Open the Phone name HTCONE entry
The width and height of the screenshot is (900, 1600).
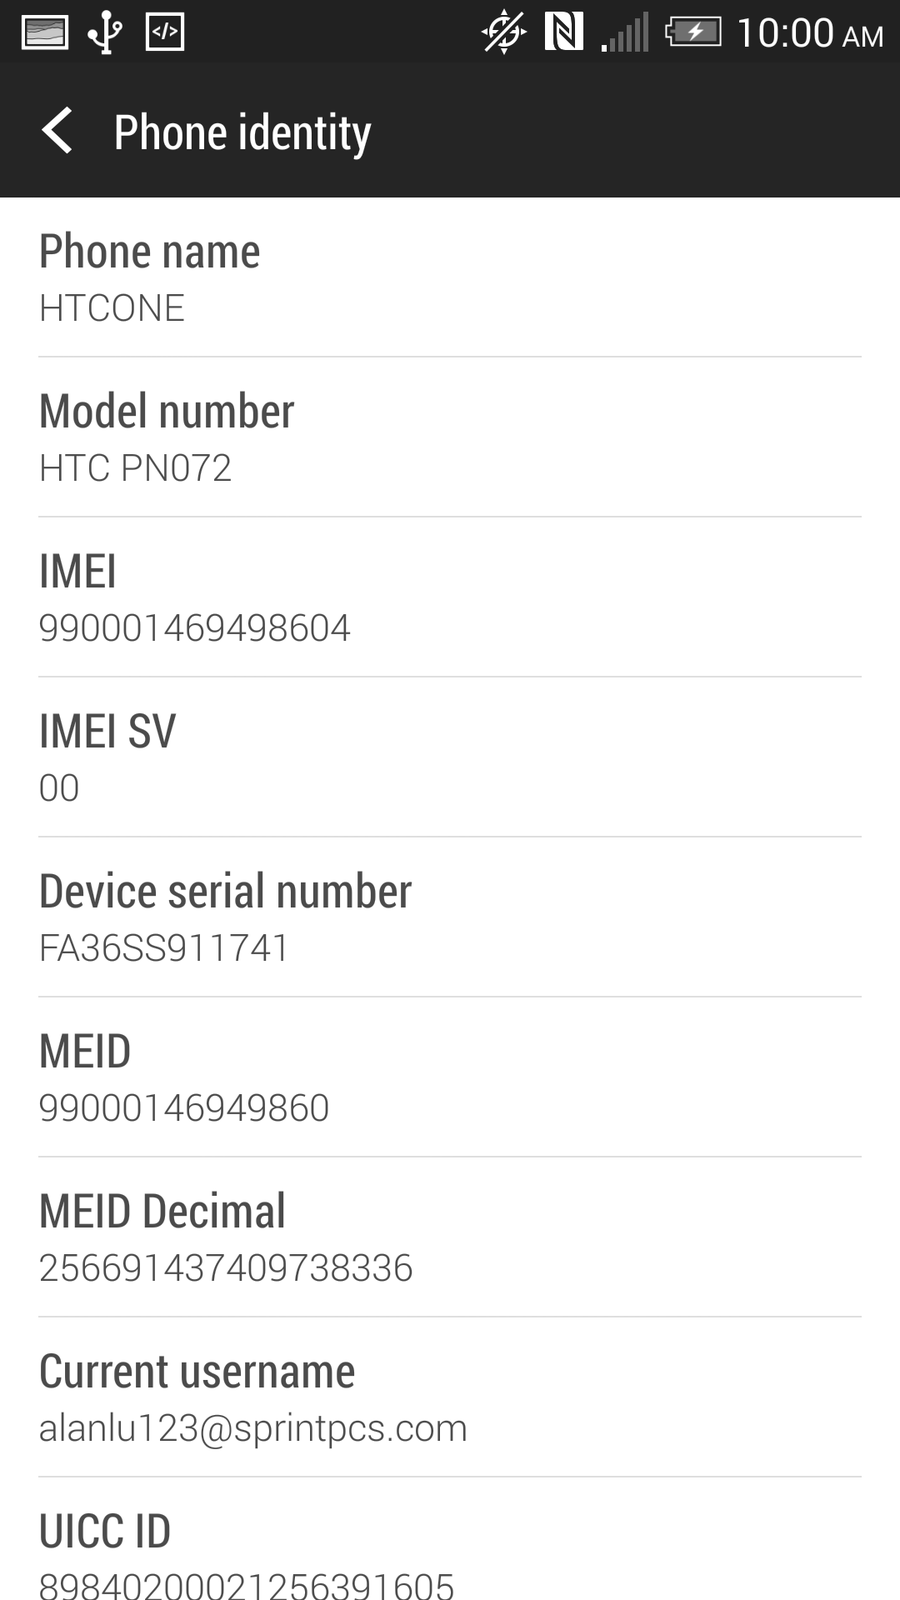click(450, 277)
